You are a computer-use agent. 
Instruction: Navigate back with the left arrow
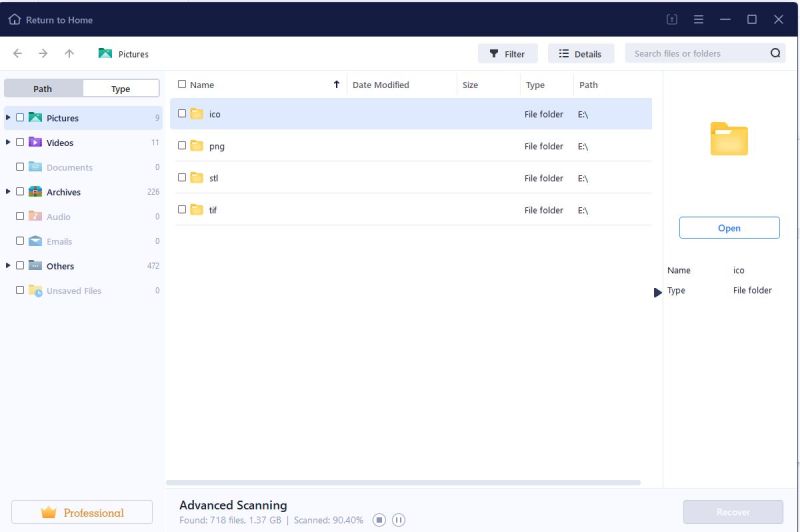[18, 54]
